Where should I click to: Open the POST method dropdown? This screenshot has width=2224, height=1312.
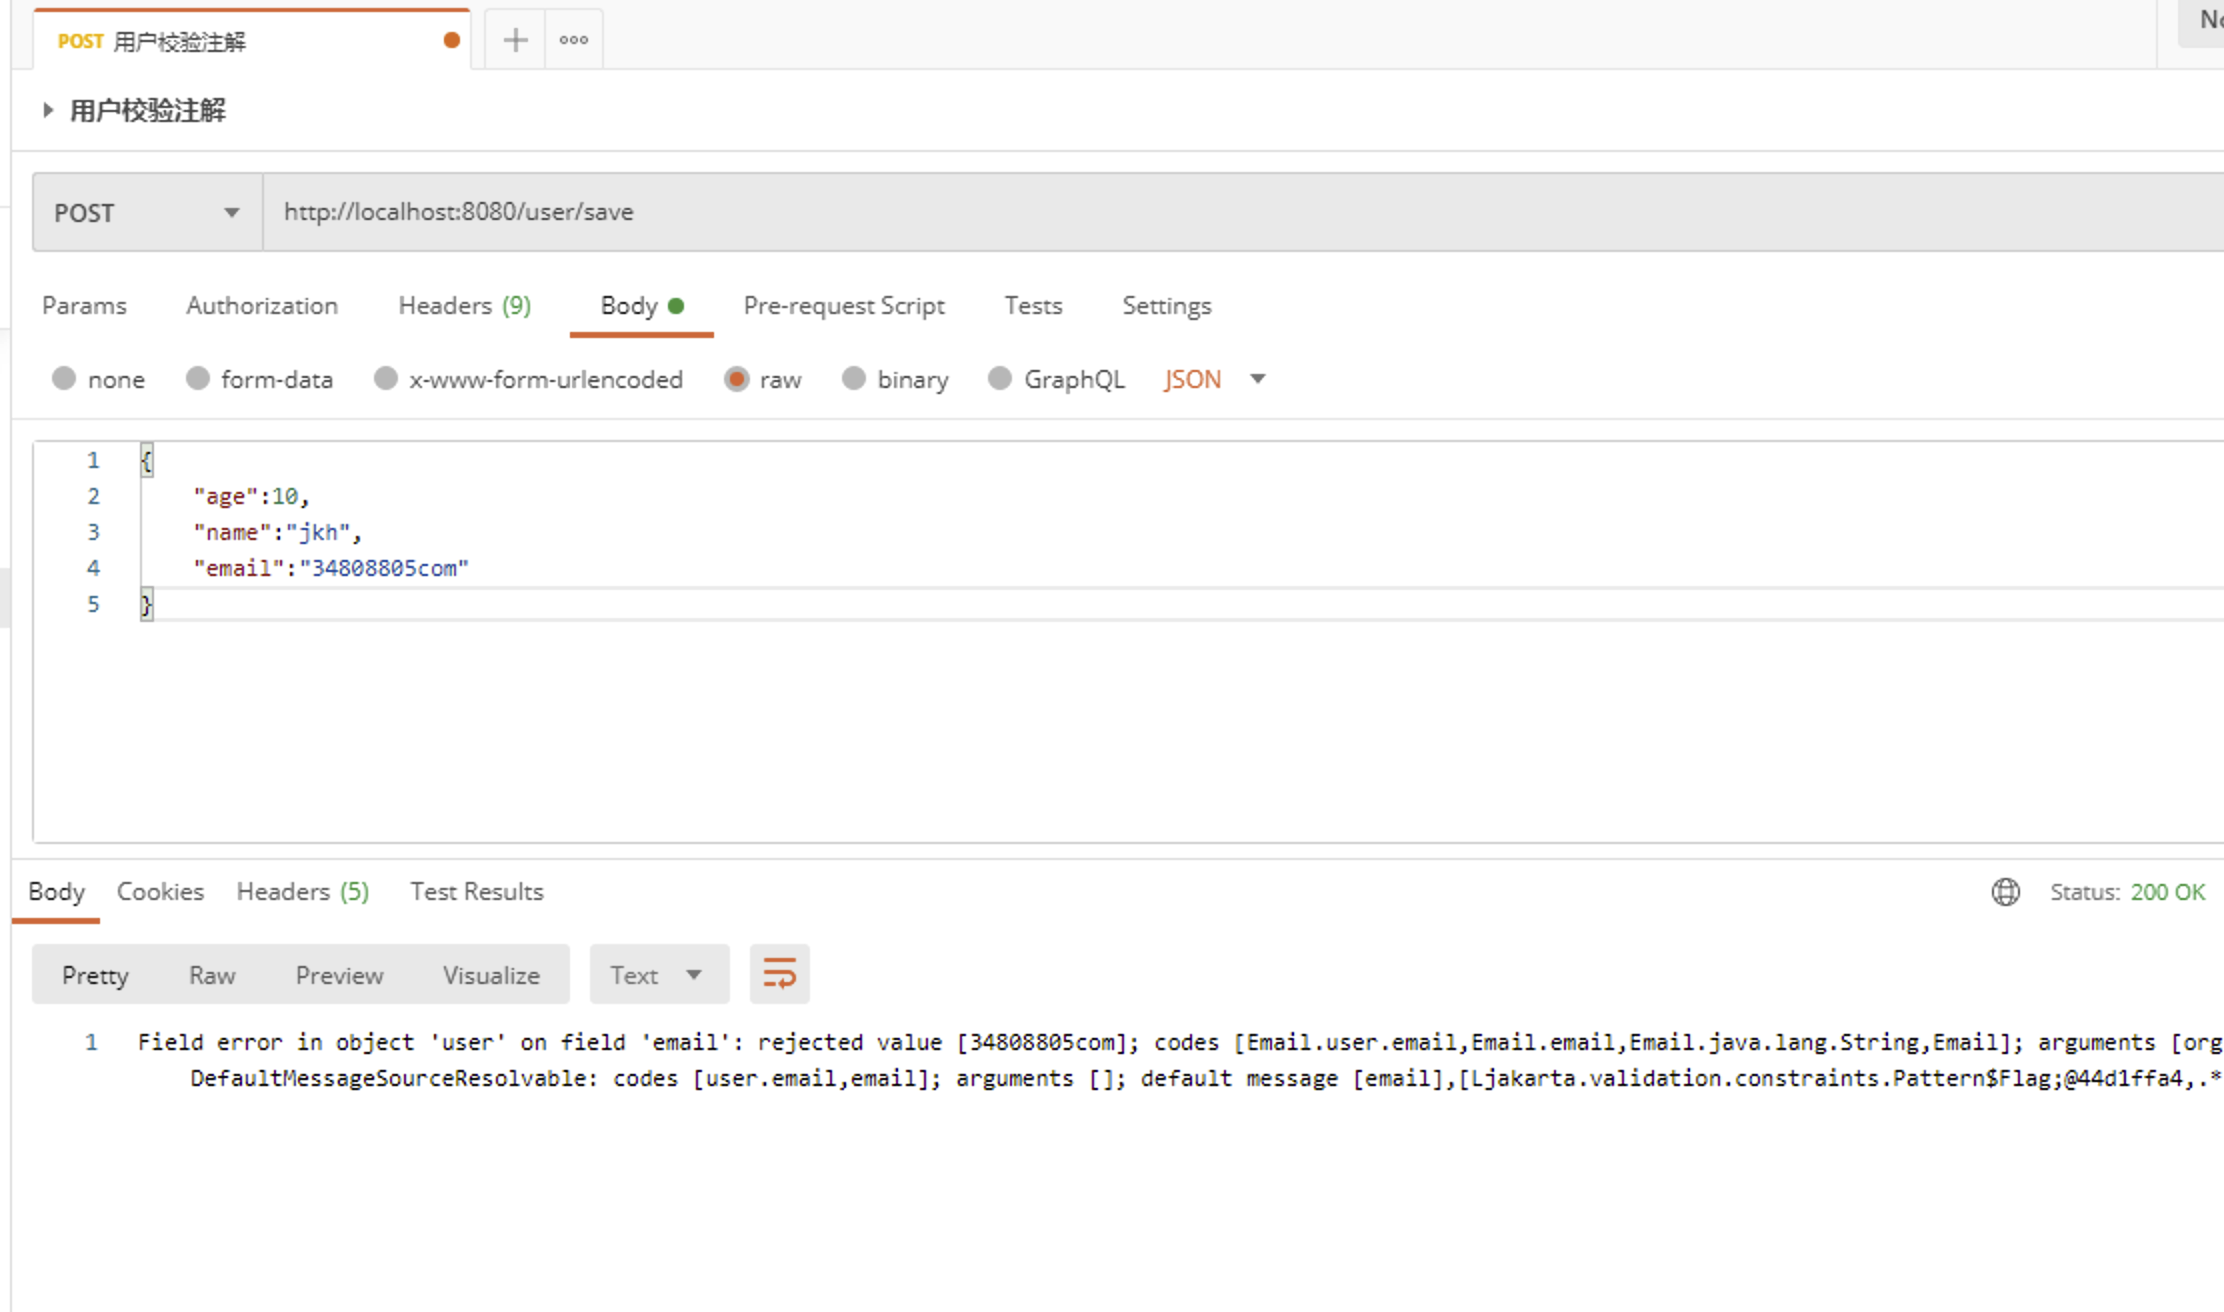[x=147, y=212]
